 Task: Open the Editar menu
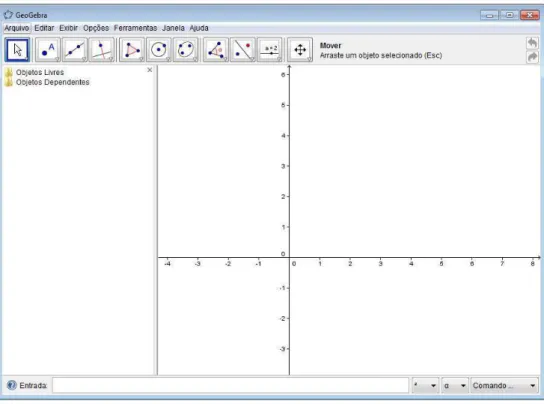tap(44, 28)
